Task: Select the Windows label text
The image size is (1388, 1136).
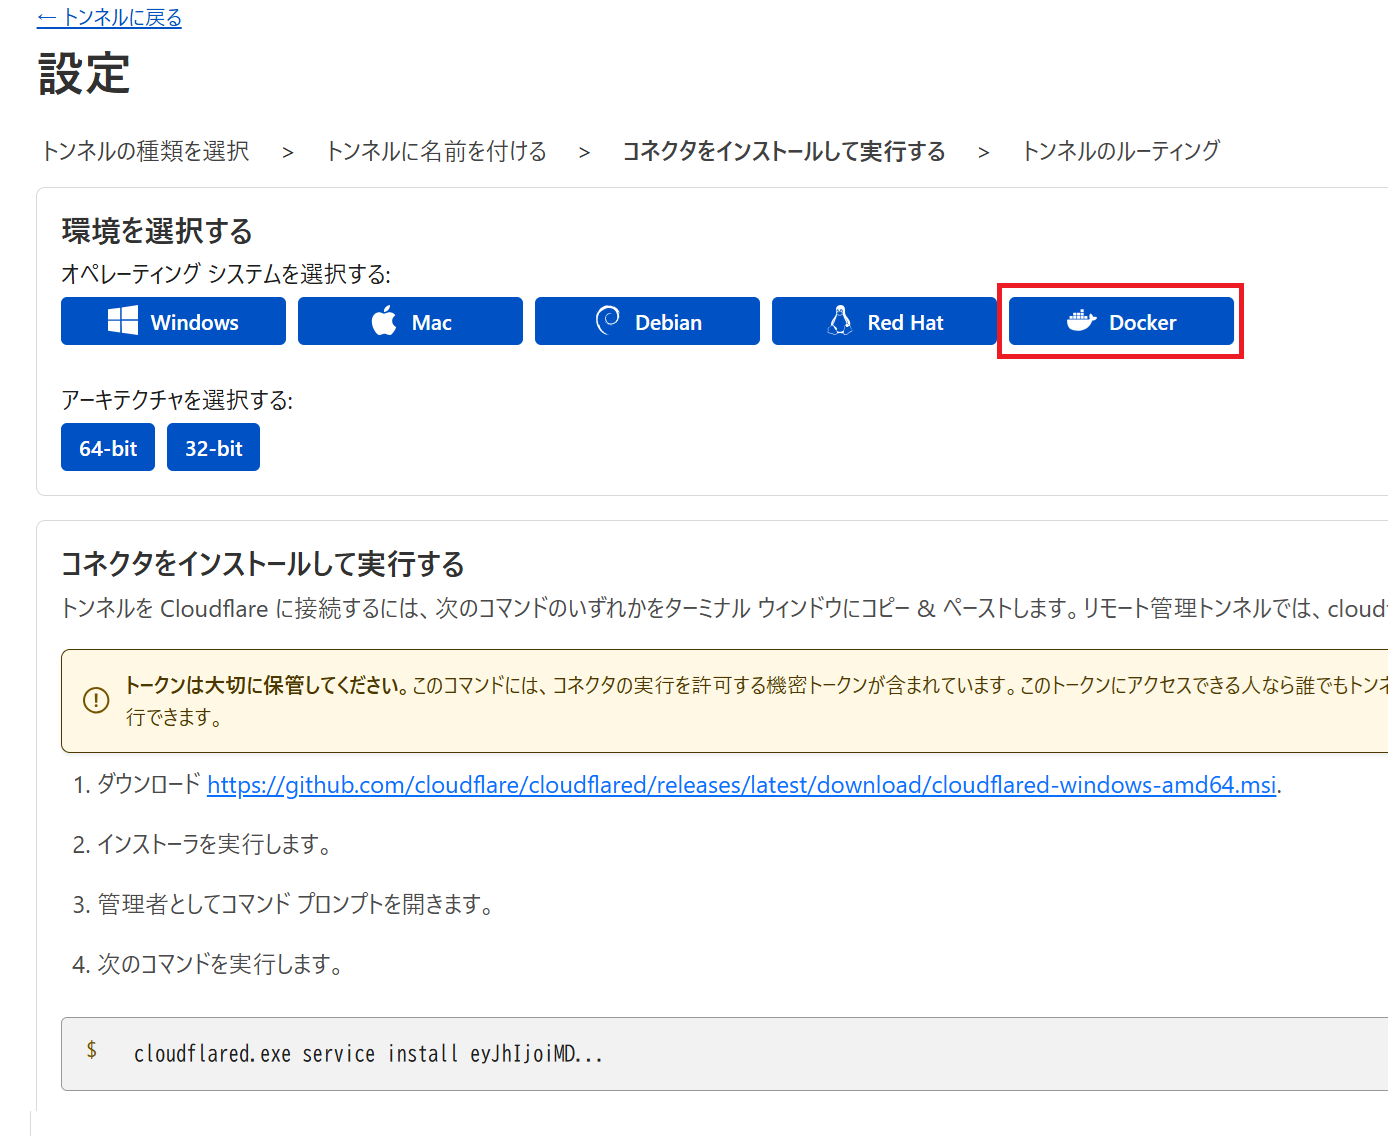Action: pos(195,322)
